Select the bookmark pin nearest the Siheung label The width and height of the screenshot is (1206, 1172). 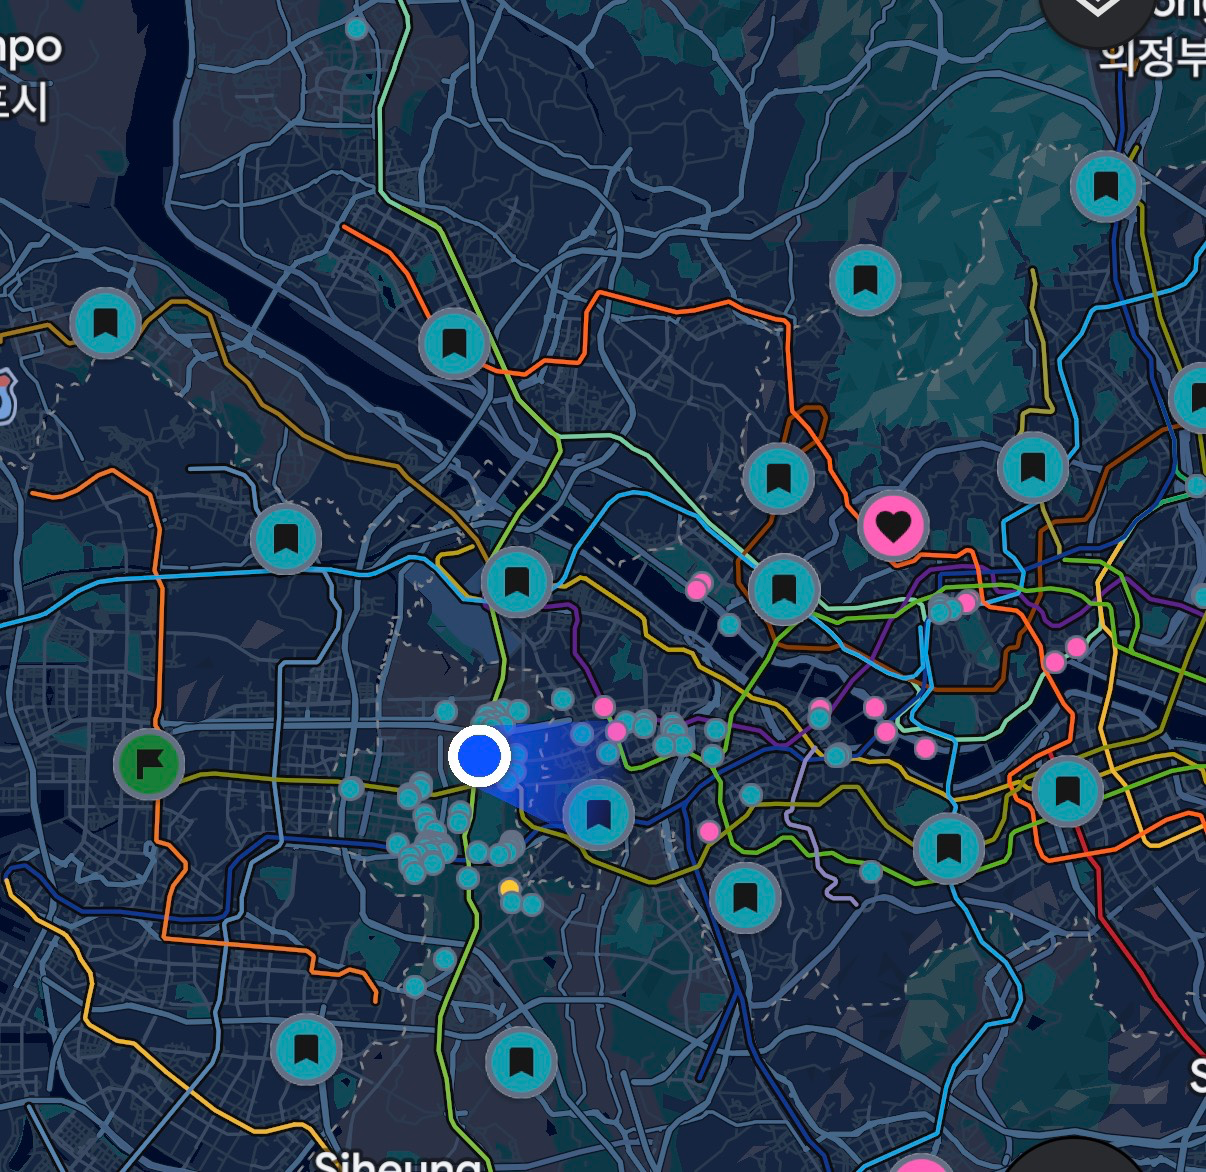coord(520,1060)
